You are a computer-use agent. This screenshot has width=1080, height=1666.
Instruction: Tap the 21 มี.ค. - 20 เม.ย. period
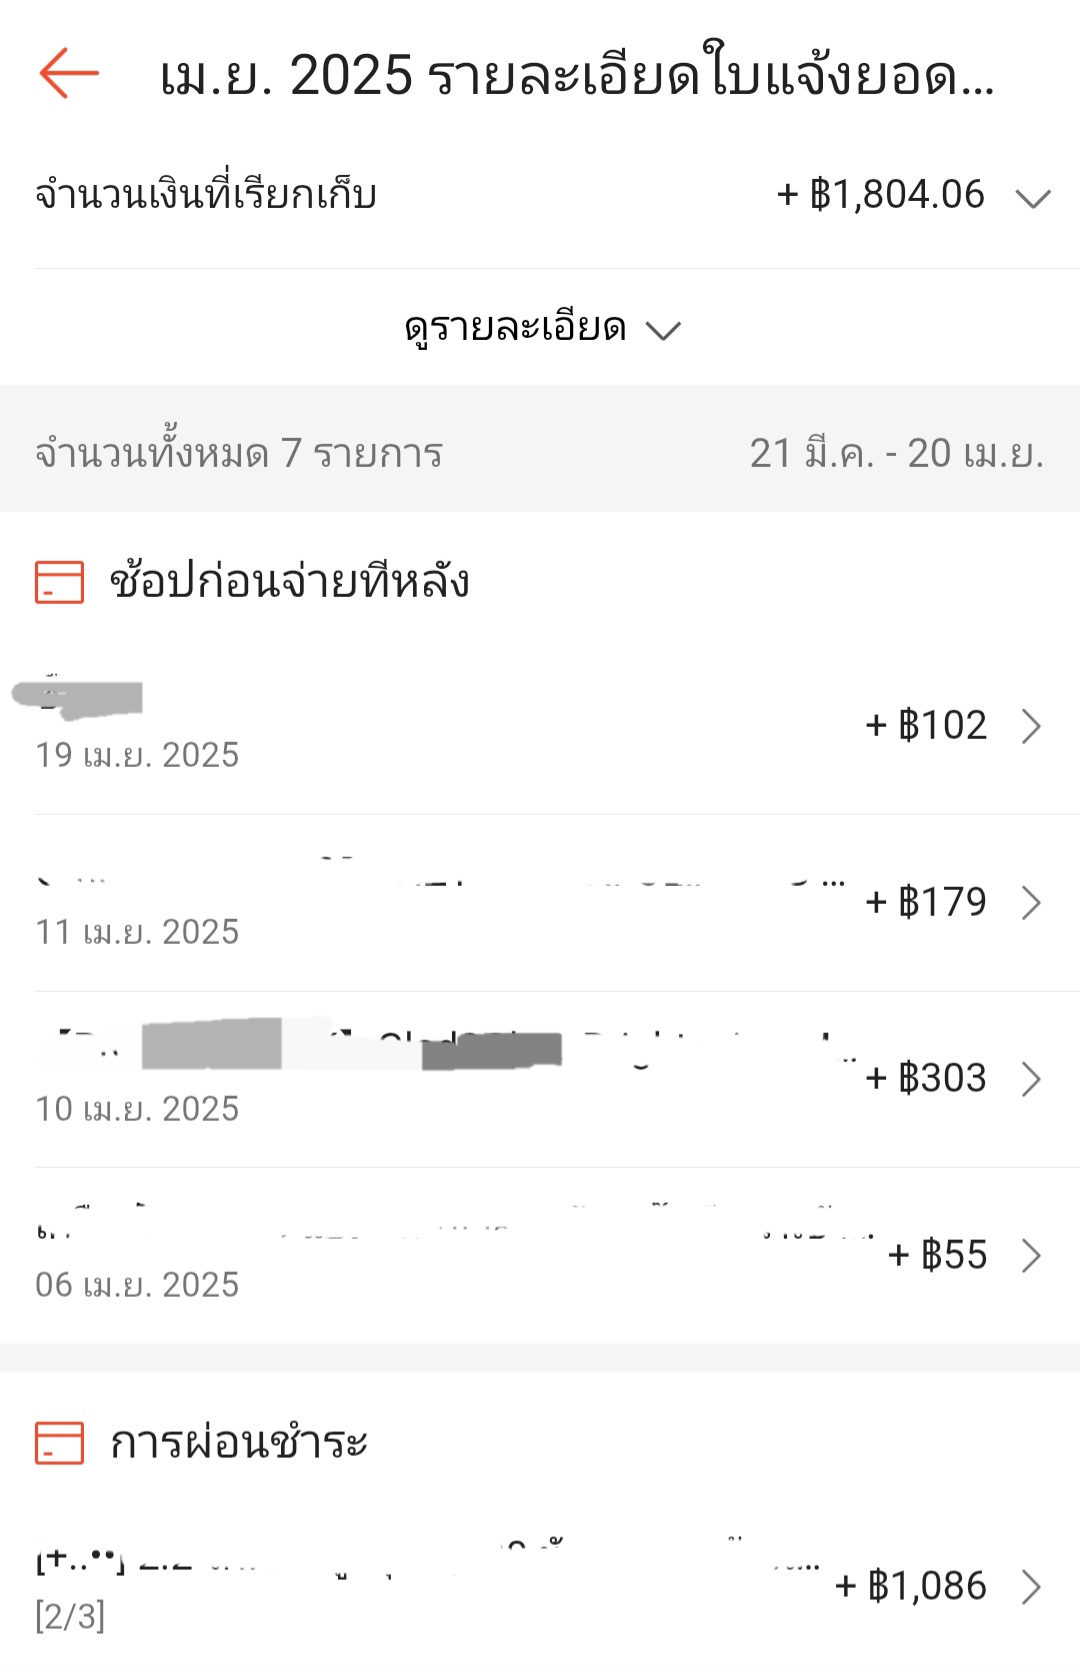click(897, 453)
